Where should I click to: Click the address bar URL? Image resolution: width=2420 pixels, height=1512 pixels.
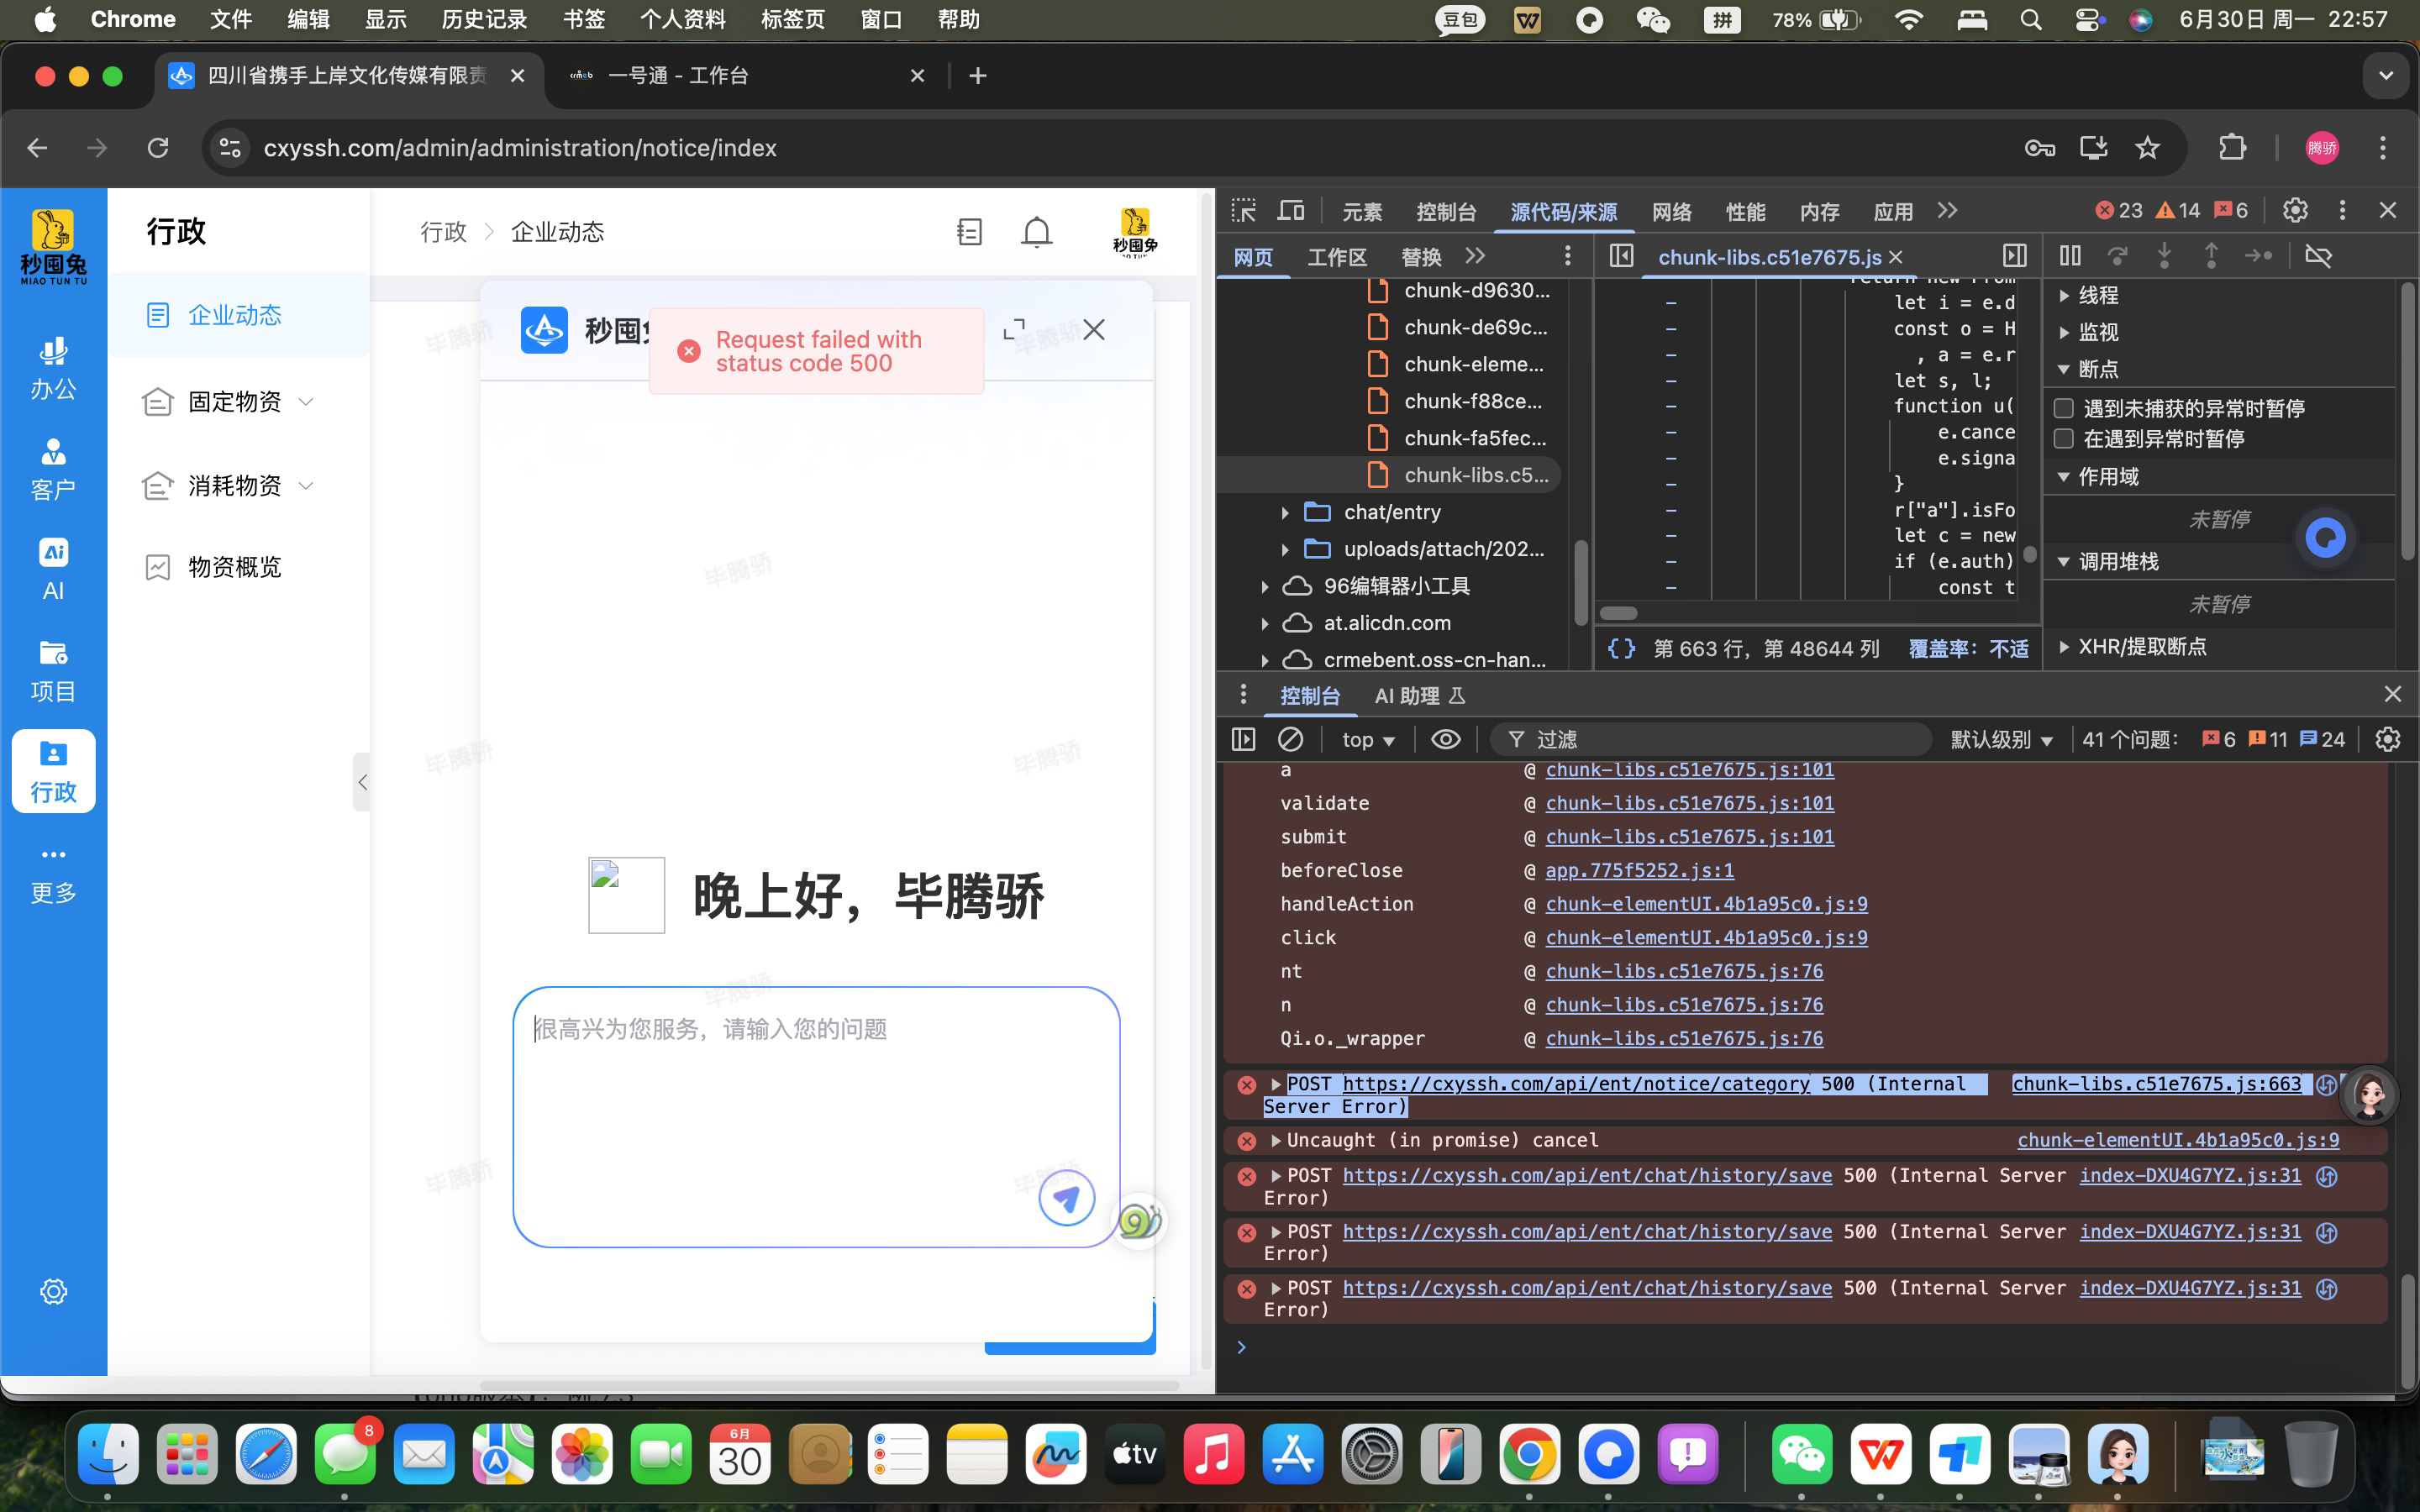click(x=519, y=148)
